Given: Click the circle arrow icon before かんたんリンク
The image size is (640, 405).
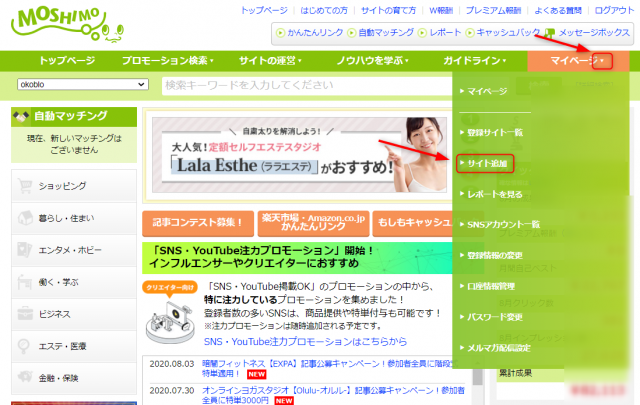Looking at the screenshot, I should click(280, 33).
